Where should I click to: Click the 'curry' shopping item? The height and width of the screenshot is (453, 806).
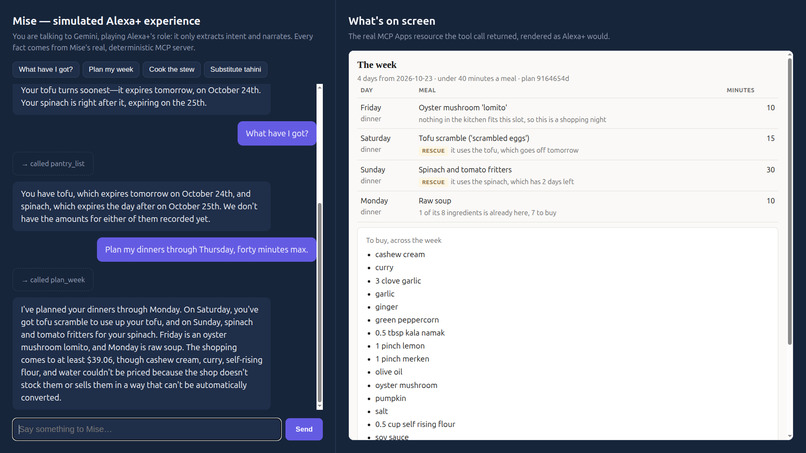tap(384, 268)
